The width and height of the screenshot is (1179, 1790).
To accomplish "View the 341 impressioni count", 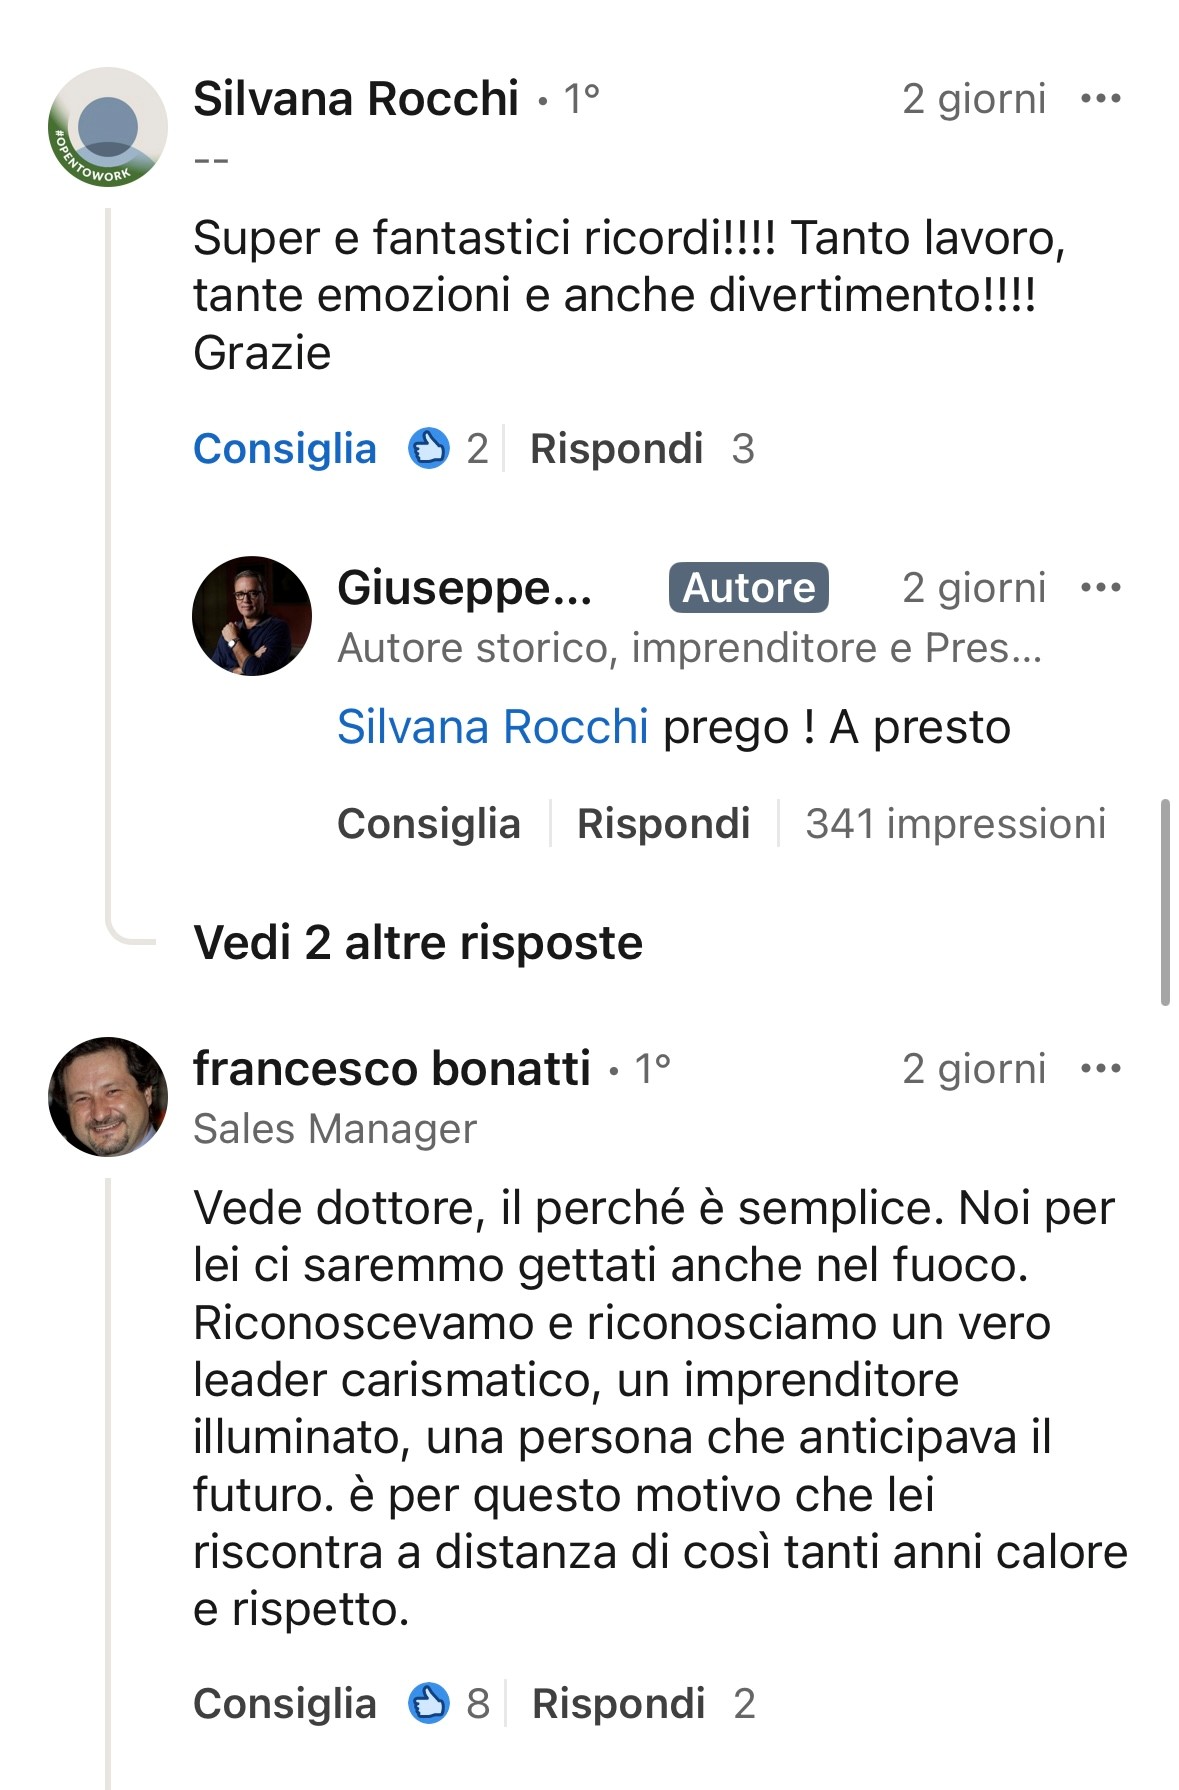I will coord(955,824).
